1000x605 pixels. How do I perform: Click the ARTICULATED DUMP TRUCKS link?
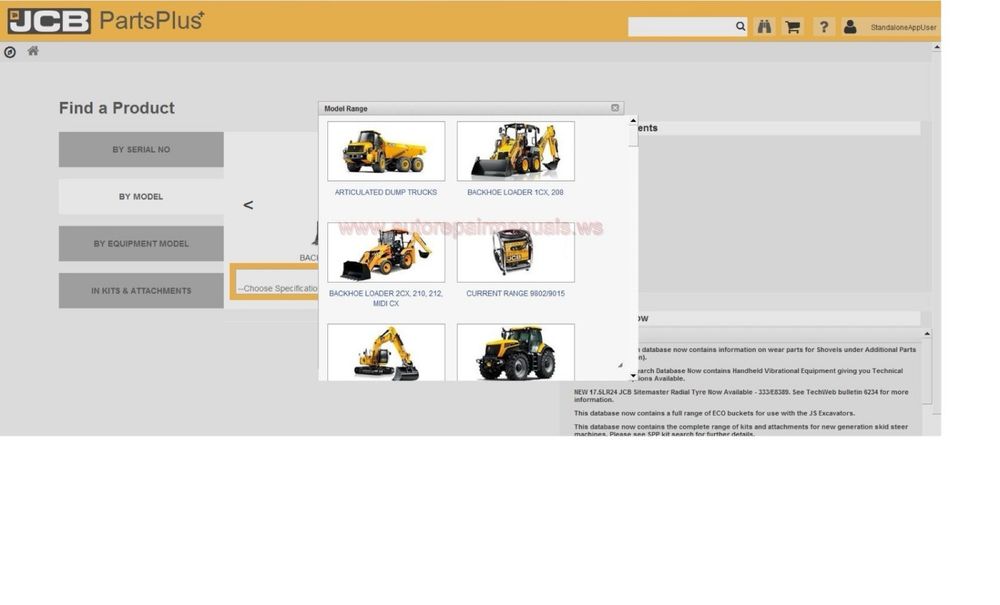386,192
